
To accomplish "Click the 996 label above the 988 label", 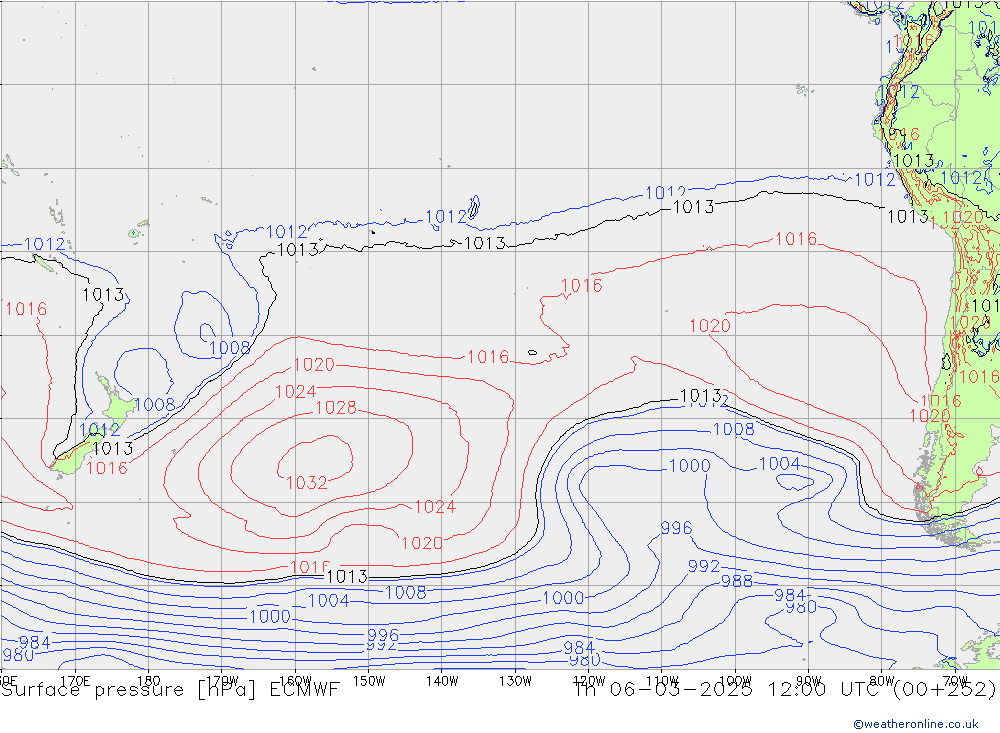I will tap(676, 528).
